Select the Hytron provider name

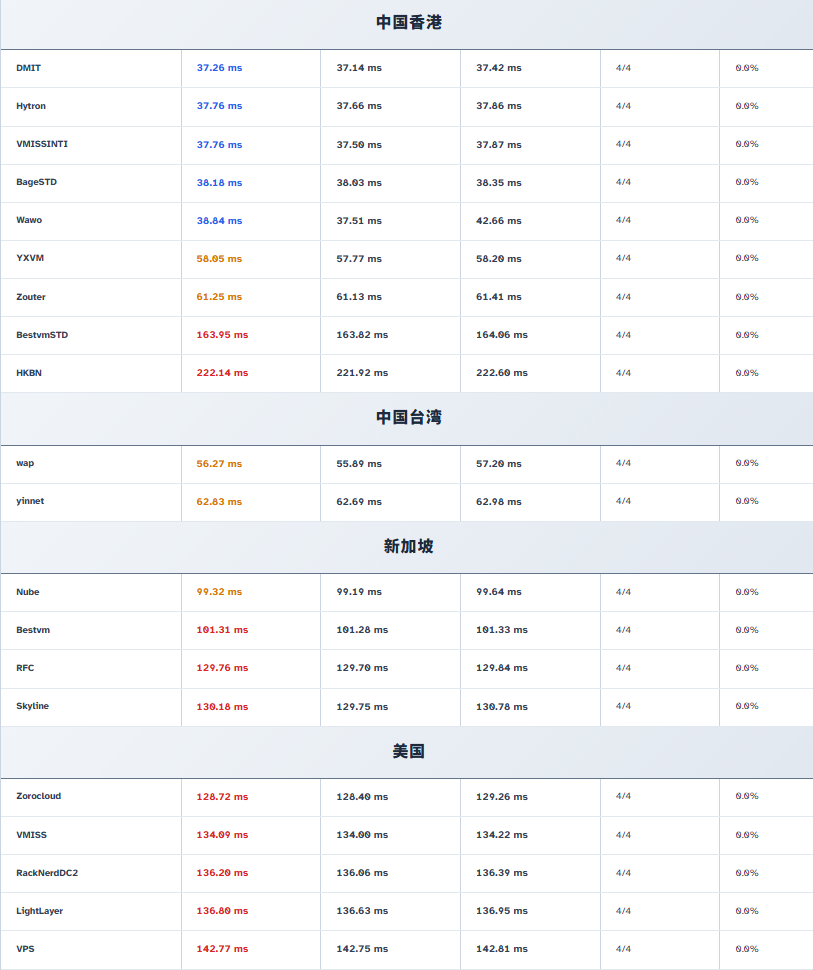[x=31, y=106]
